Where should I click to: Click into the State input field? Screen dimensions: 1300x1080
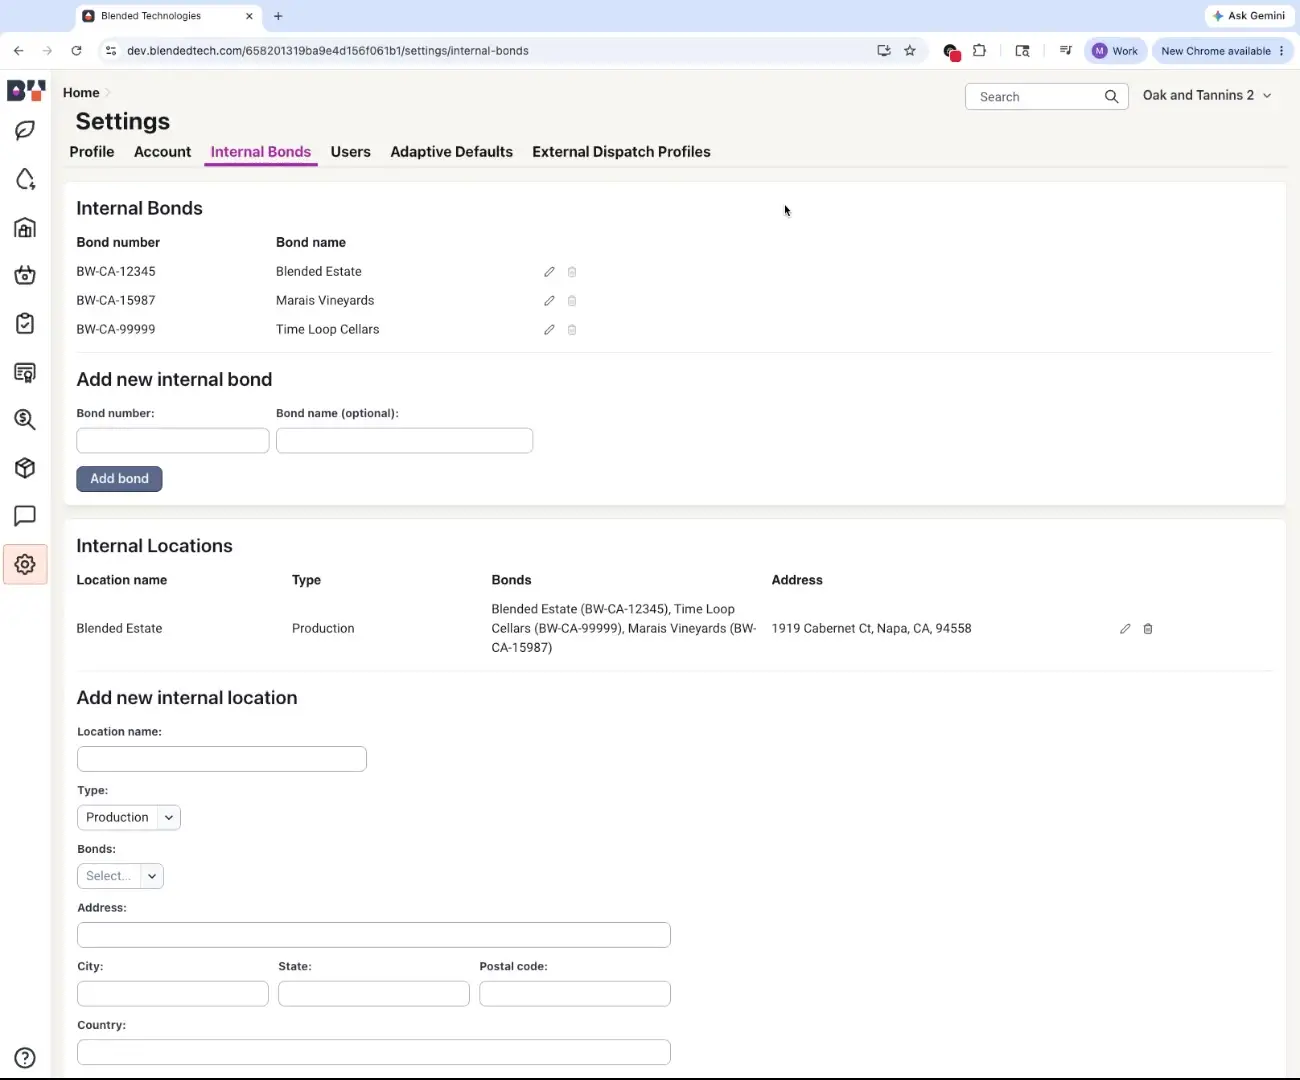(374, 994)
